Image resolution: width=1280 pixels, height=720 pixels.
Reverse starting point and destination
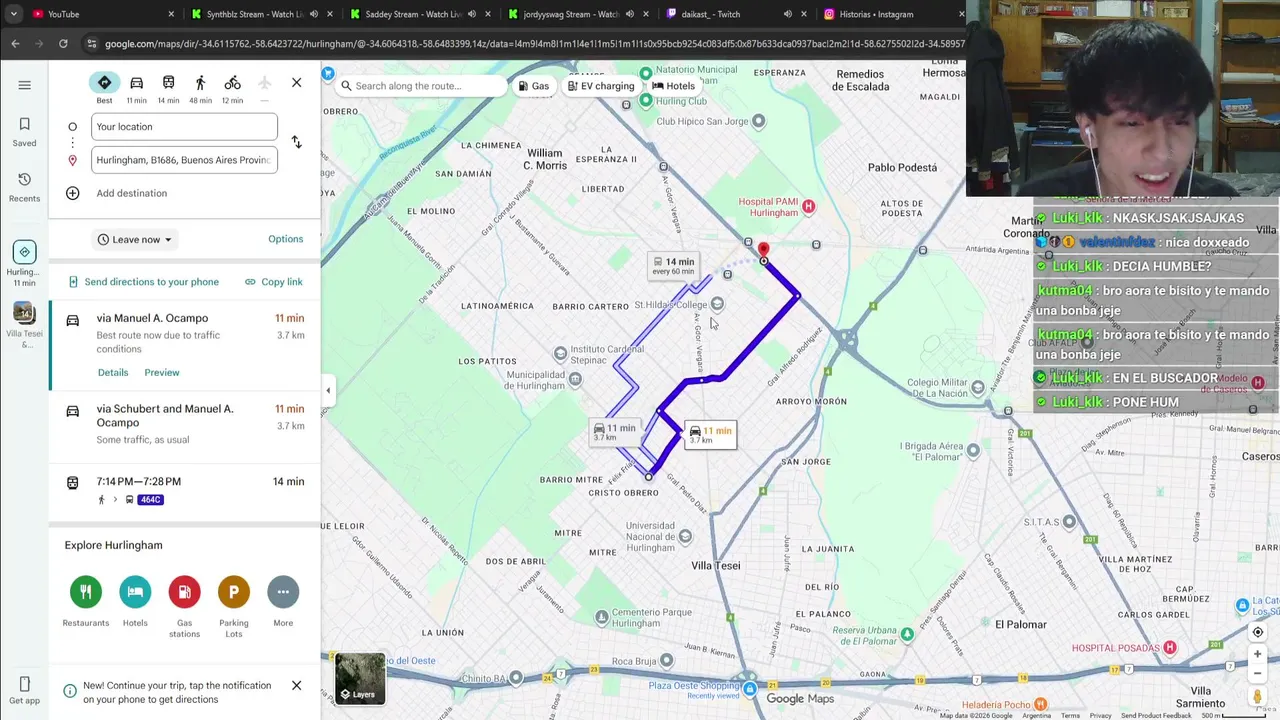tap(296, 142)
